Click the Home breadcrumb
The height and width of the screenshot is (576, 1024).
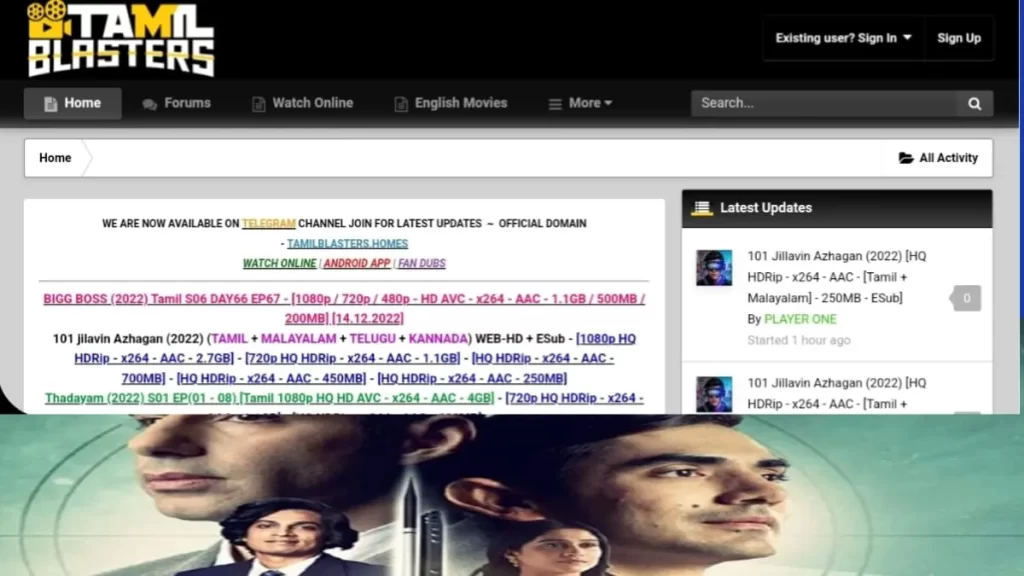55,157
